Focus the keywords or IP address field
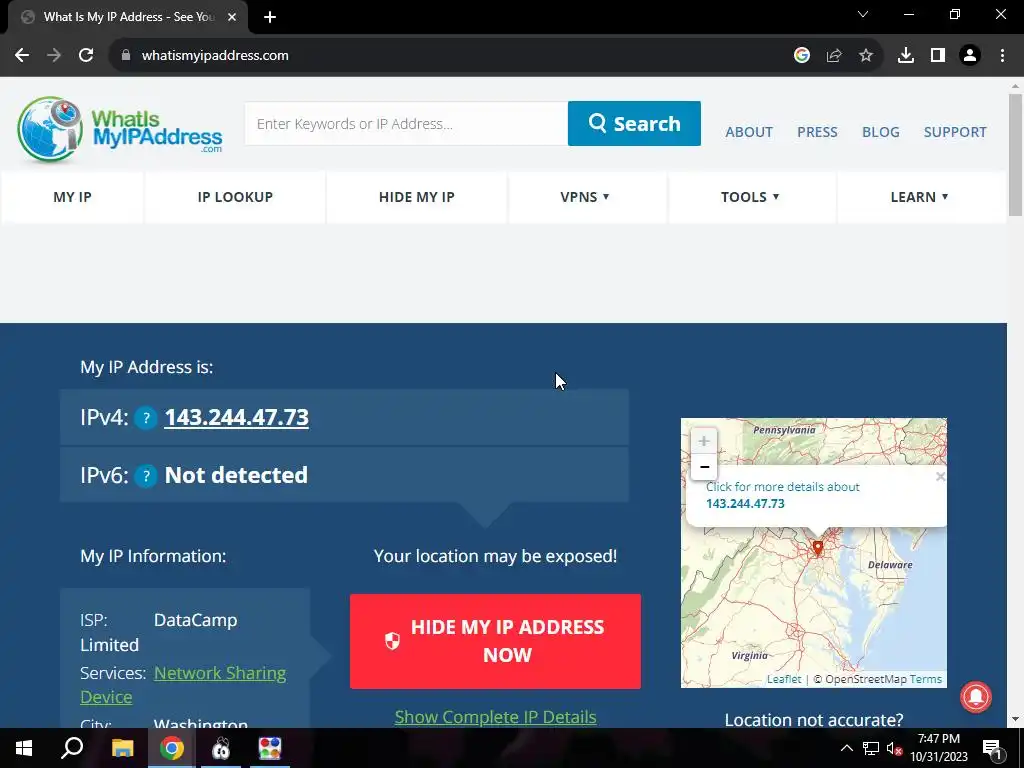The height and width of the screenshot is (768, 1024). click(x=406, y=123)
